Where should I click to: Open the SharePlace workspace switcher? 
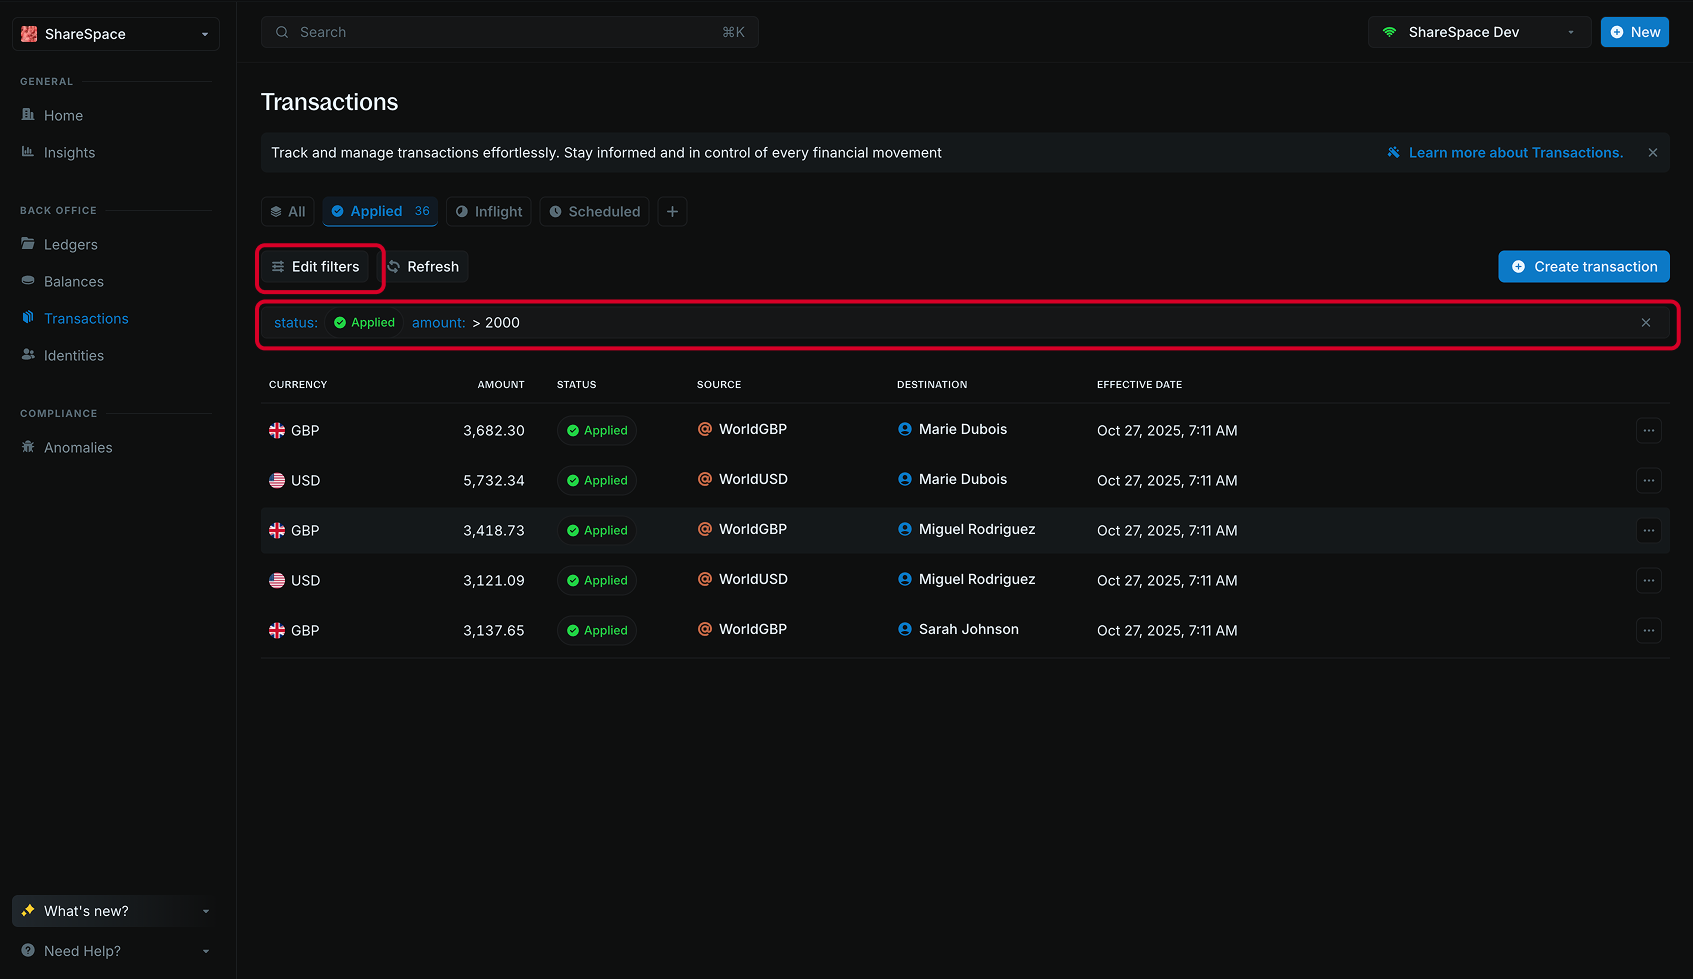204,33
